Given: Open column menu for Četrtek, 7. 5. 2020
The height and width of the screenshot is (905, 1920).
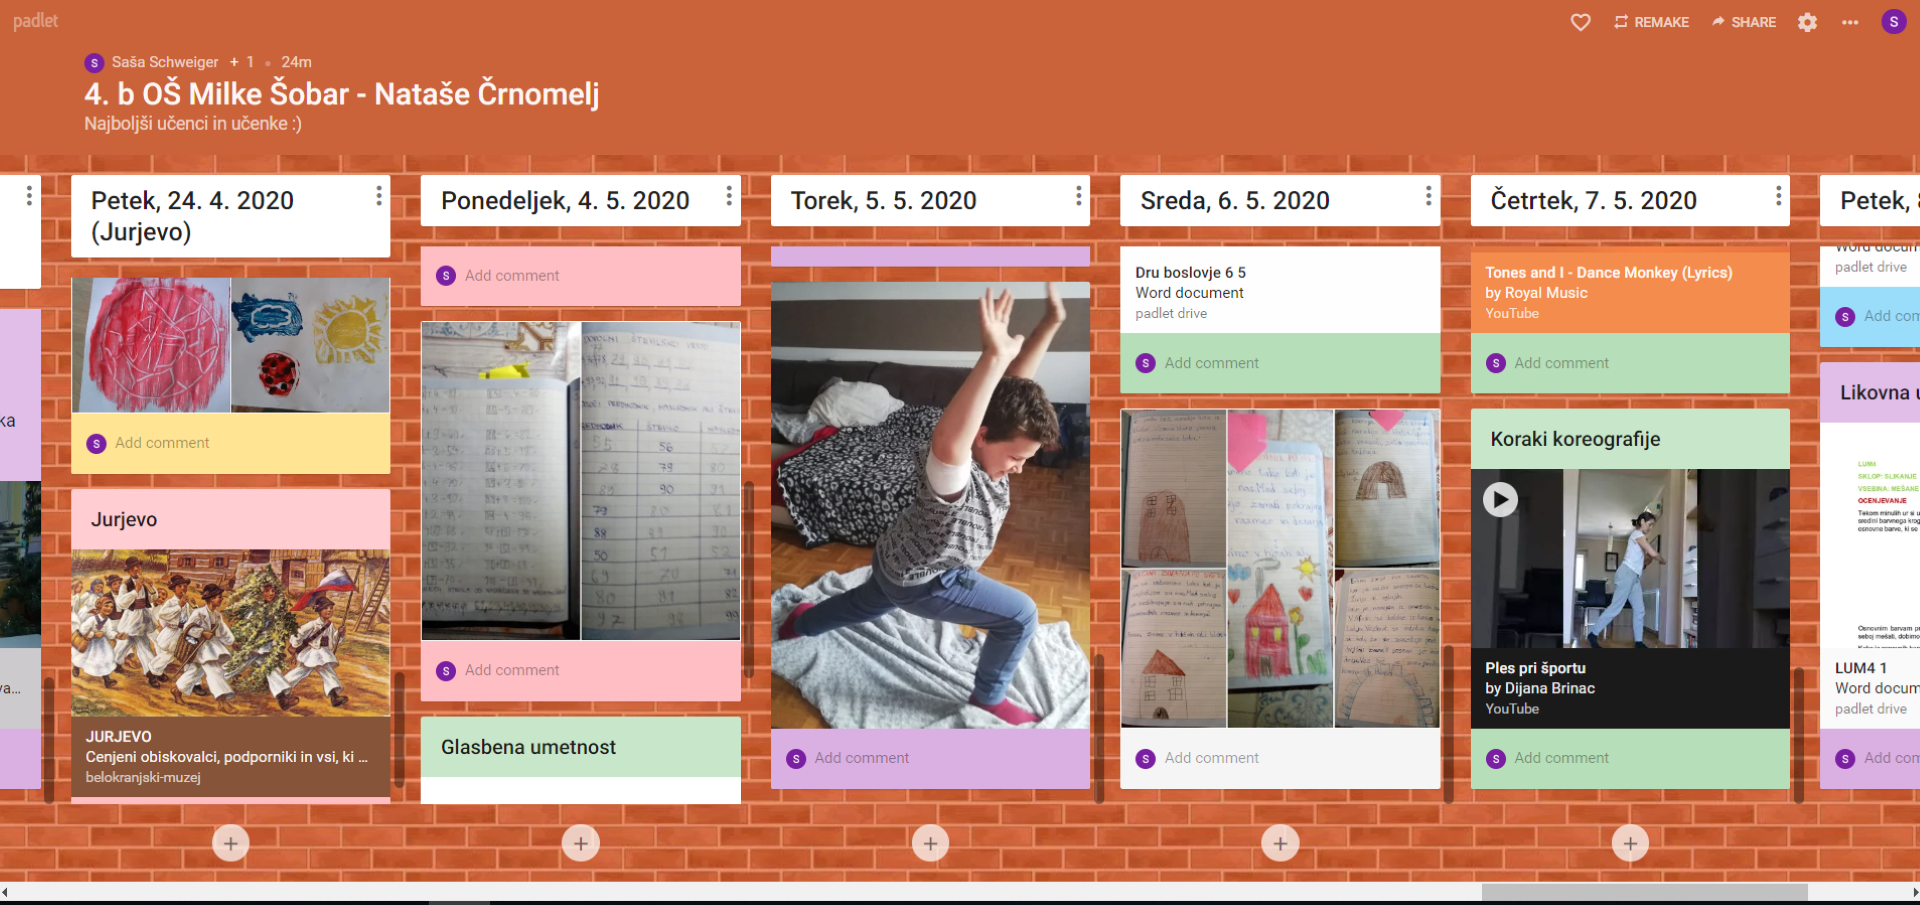Looking at the screenshot, I should (x=1778, y=196).
